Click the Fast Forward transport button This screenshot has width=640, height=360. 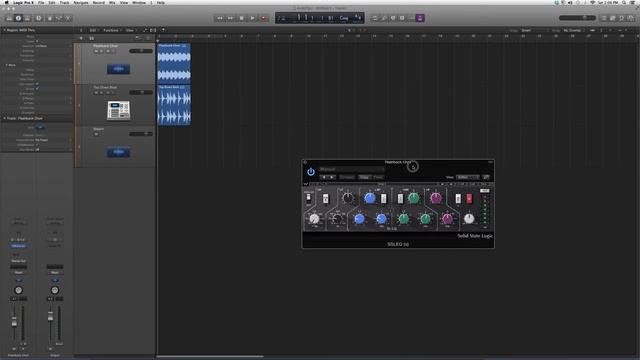click(x=231, y=18)
